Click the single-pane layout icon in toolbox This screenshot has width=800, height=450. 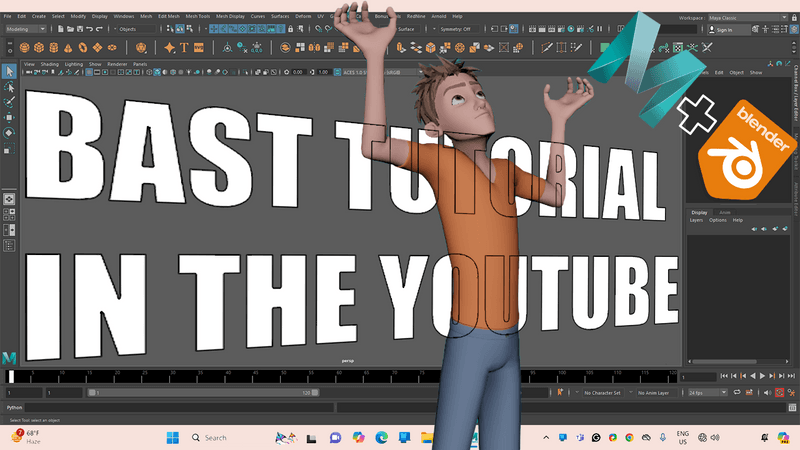coord(9,199)
